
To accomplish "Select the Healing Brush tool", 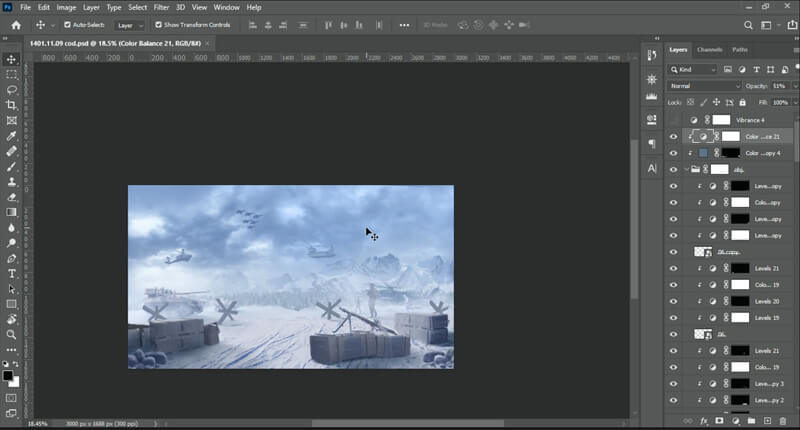I will pyautogui.click(x=11, y=151).
